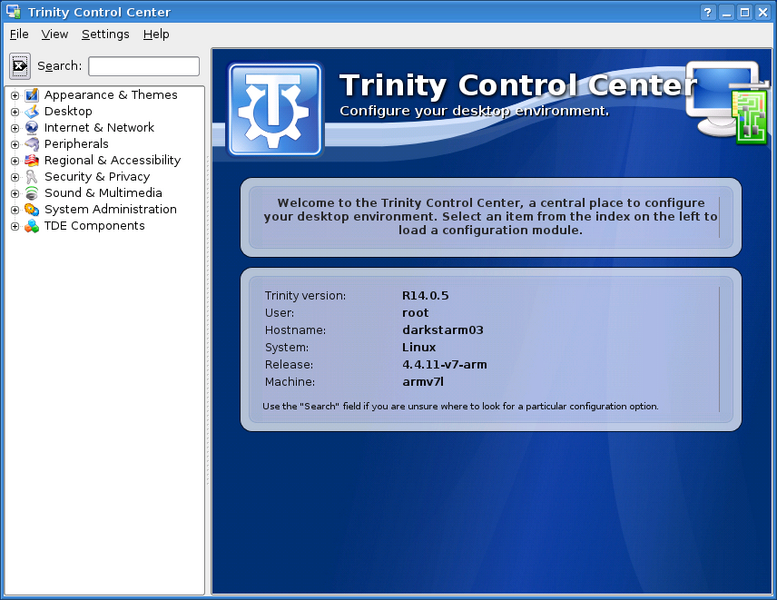
Task: Click the title bar application icon
Action: click(x=13, y=11)
